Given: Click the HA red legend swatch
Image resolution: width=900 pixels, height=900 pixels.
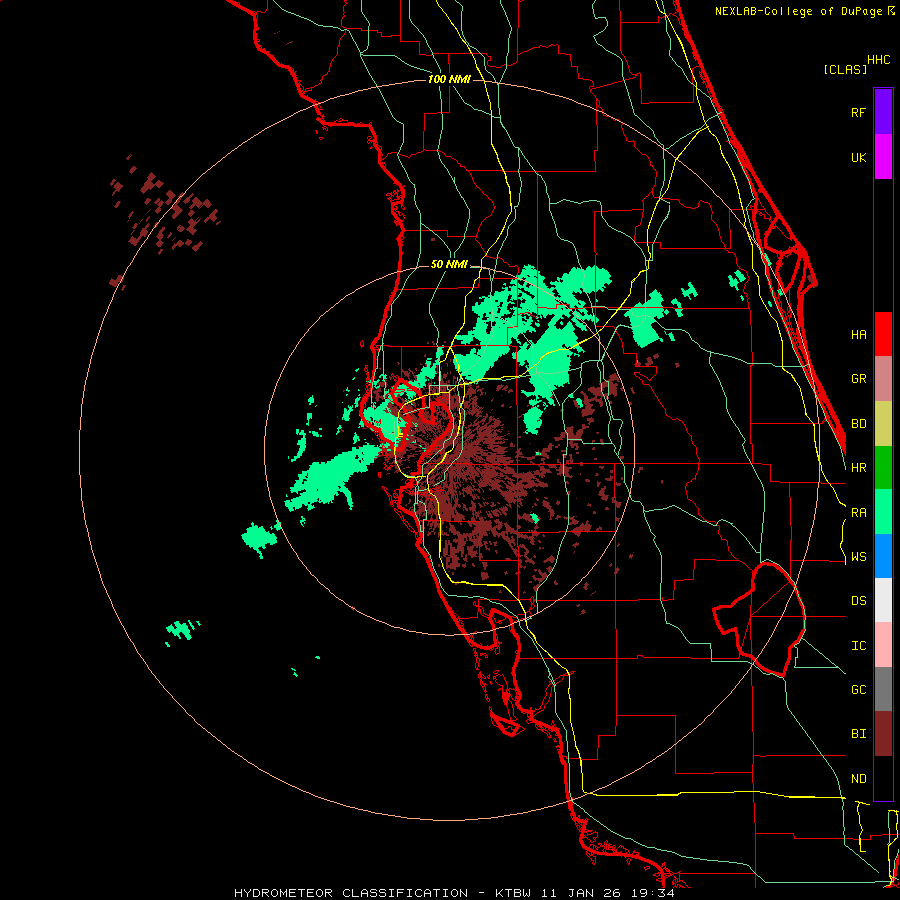Looking at the screenshot, I should coord(883,334).
